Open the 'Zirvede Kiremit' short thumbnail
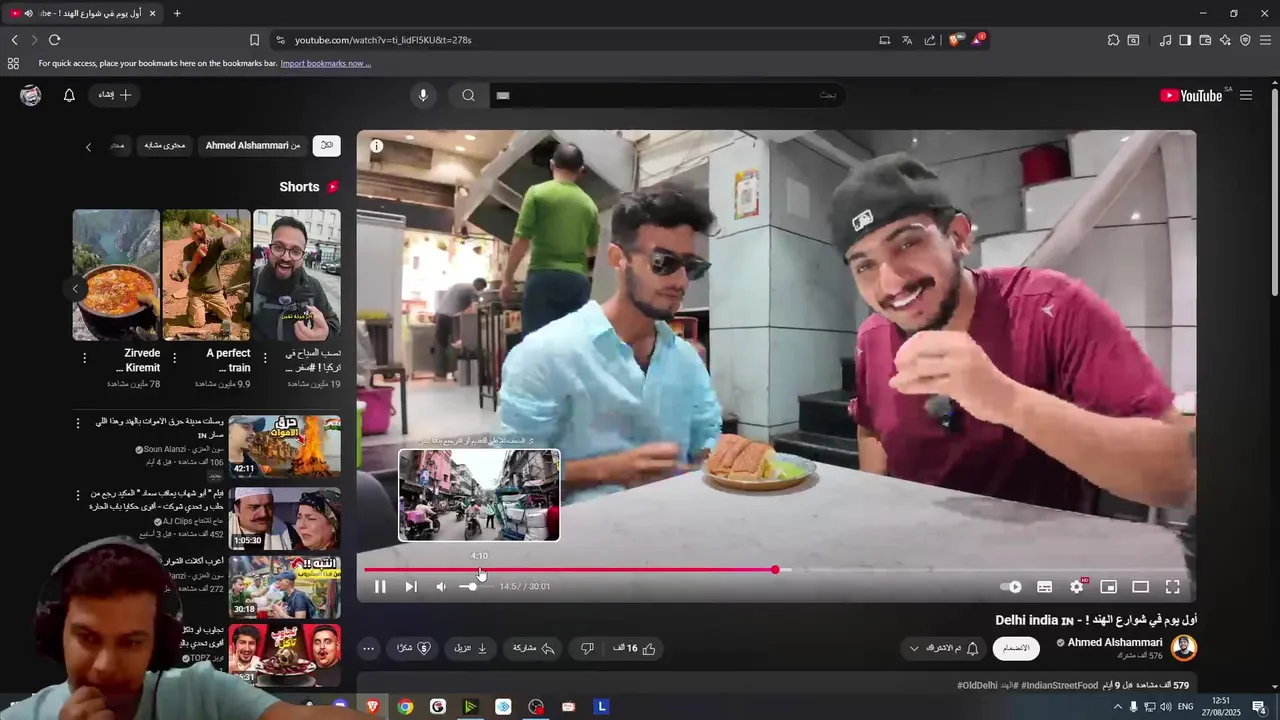The width and height of the screenshot is (1280, 720). tap(116, 275)
